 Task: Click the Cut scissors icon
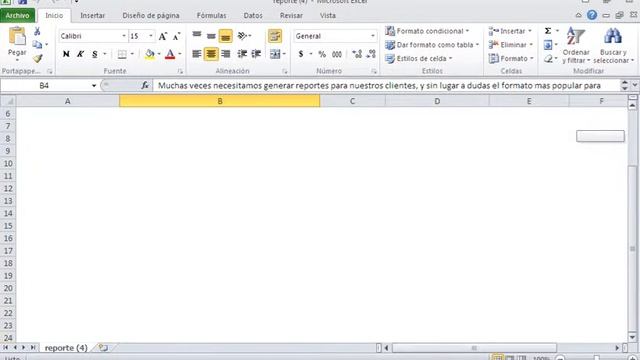click(x=37, y=31)
